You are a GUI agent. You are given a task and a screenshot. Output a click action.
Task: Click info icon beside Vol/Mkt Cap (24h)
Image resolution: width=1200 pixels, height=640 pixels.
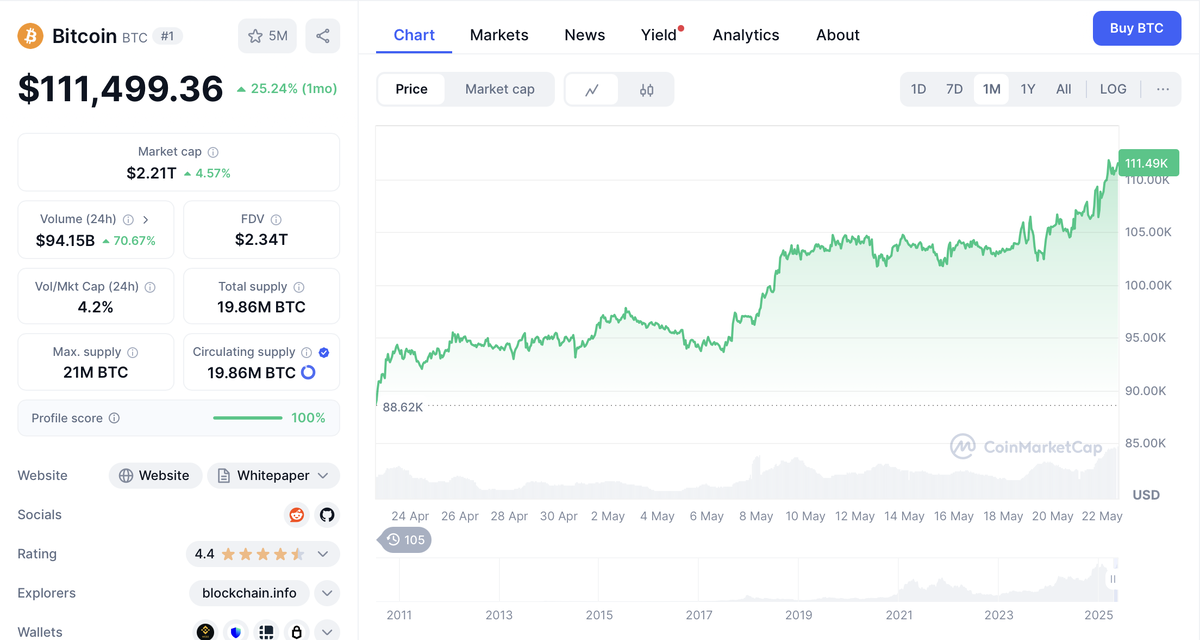(x=150, y=287)
